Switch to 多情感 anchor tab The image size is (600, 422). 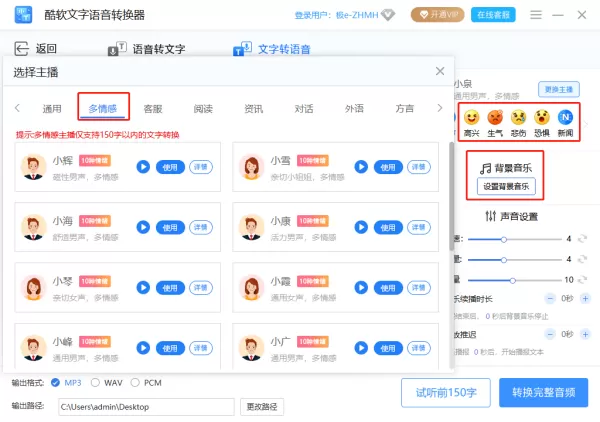pos(103,109)
